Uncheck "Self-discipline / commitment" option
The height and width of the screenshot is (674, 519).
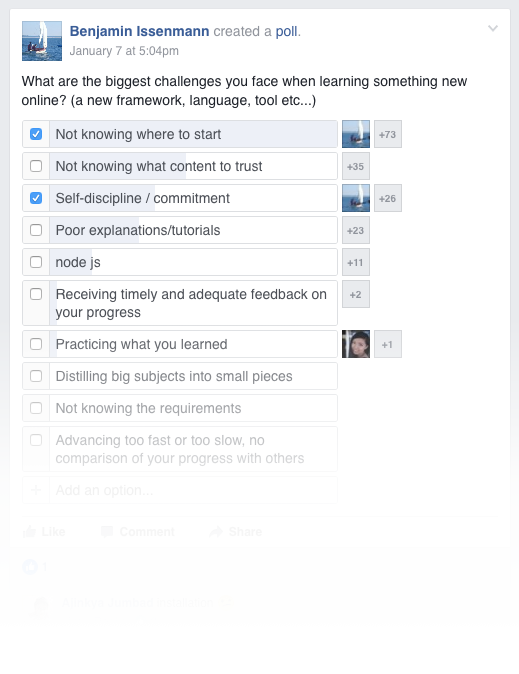(x=36, y=198)
